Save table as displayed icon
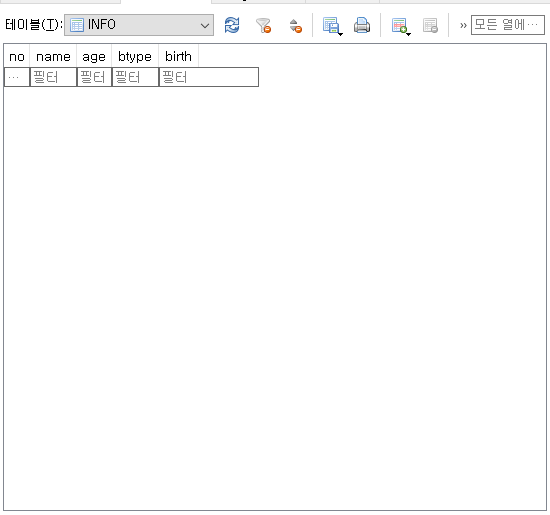The image size is (550, 515). [330, 25]
